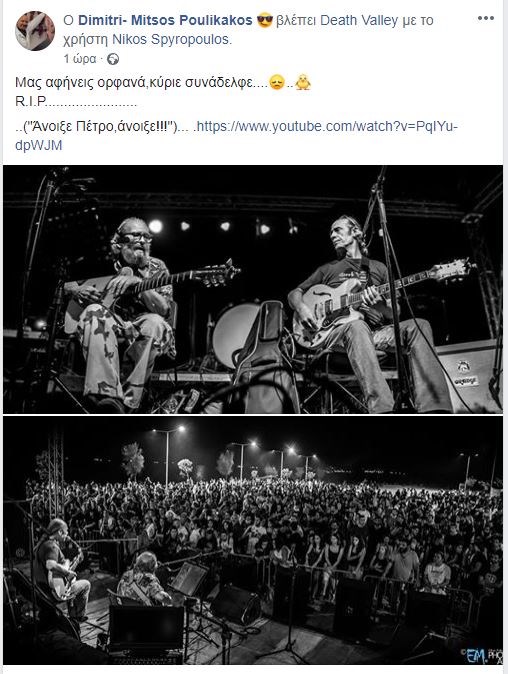Click the sad face emoji in post
This screenshot has width=508, height=674.
[277, 82]
